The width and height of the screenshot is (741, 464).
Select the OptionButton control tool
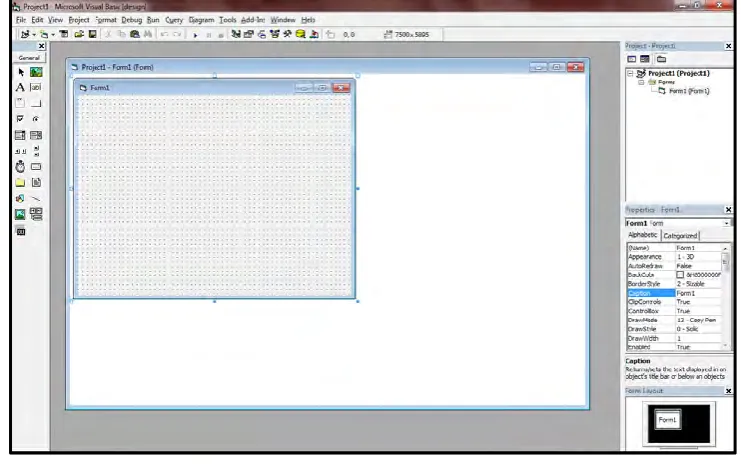[x=36, y=119]
